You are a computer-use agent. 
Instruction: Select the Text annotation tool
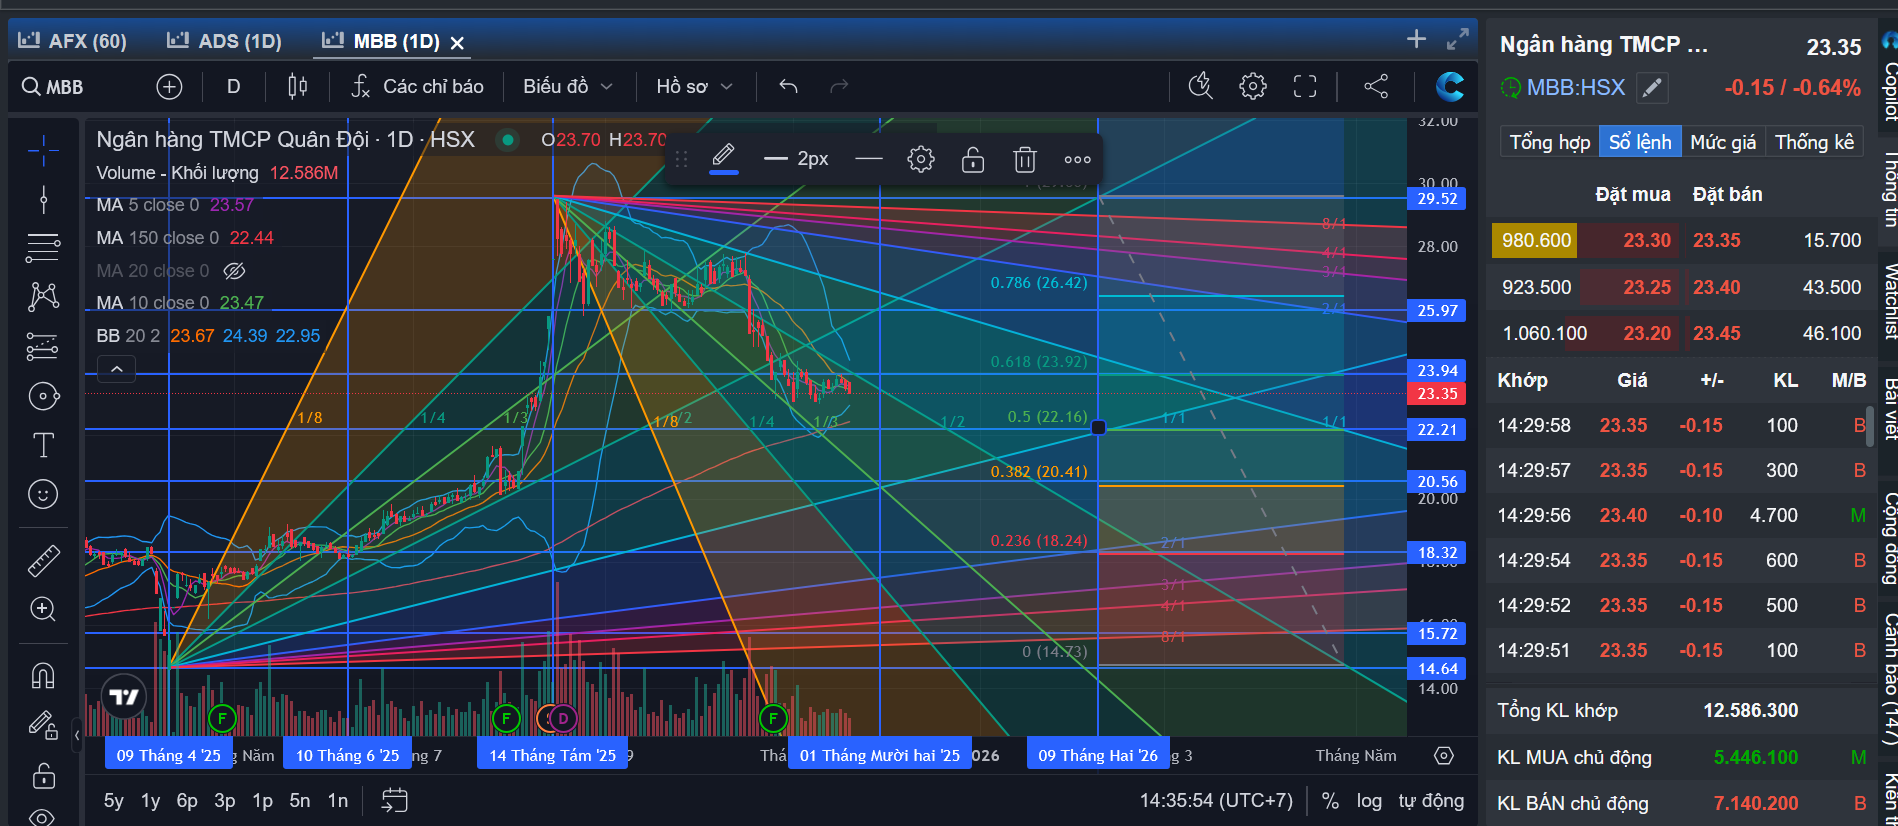[x=43, y=445]
